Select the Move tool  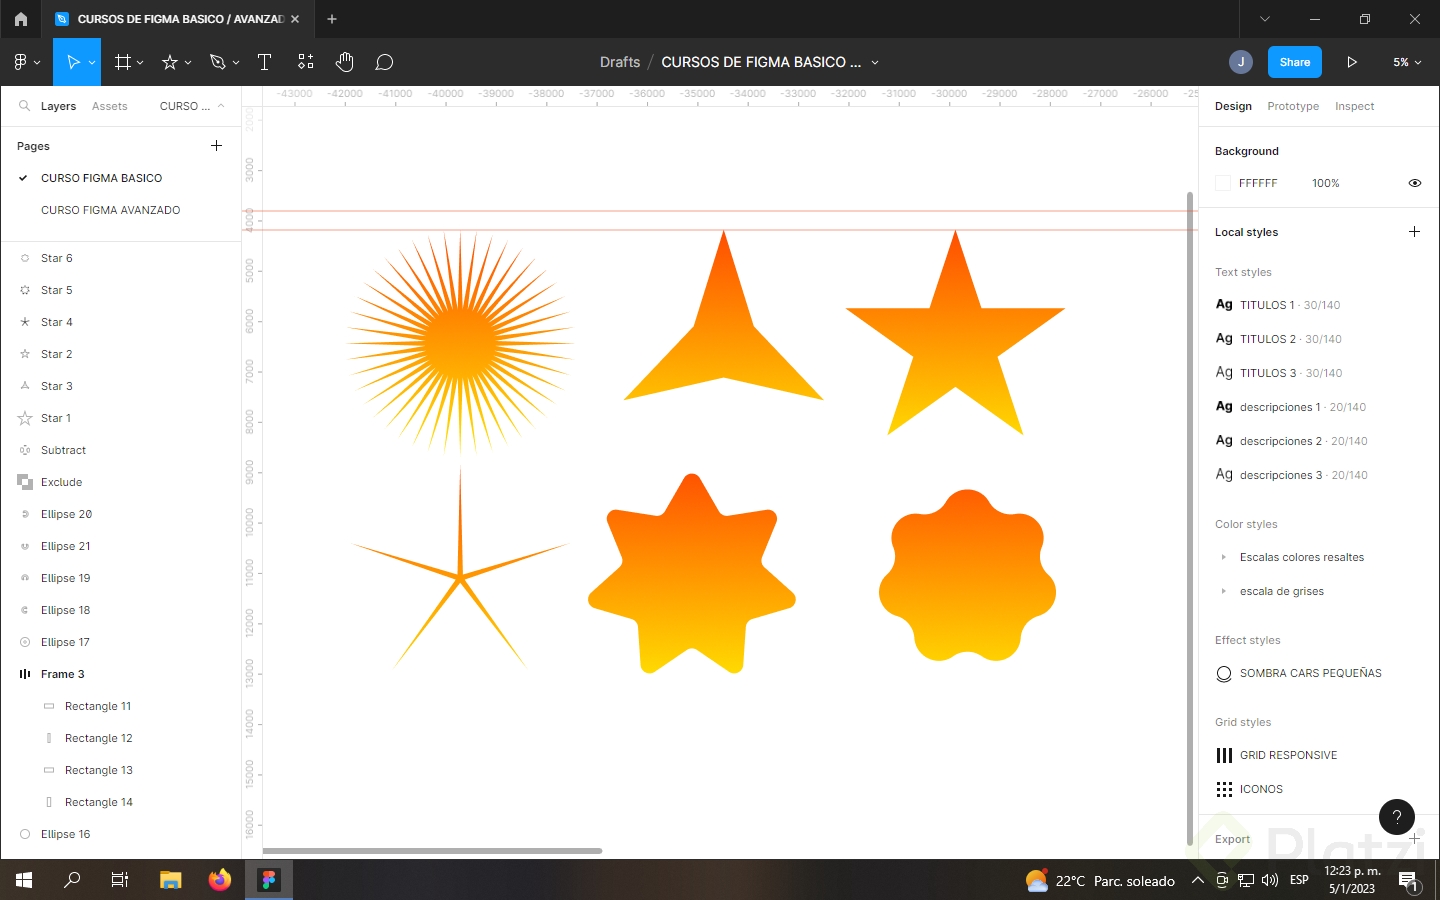[x=72, y=62]
